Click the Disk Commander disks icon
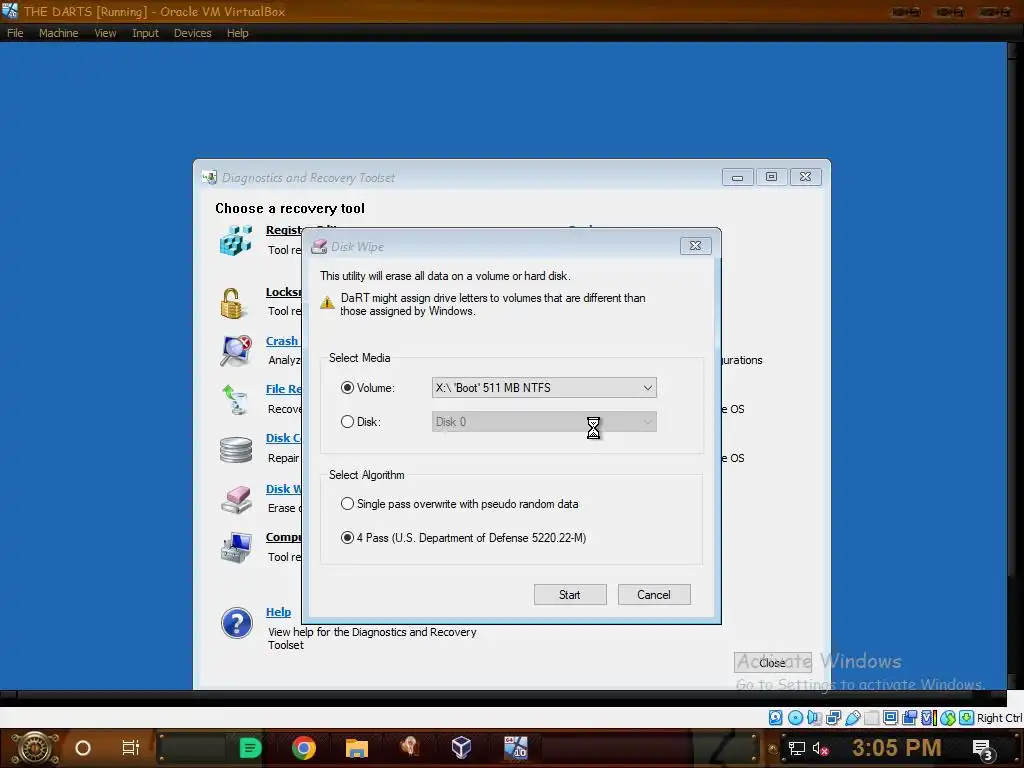The height and width of the screenshot is (768, 1024). click(236, 450)
